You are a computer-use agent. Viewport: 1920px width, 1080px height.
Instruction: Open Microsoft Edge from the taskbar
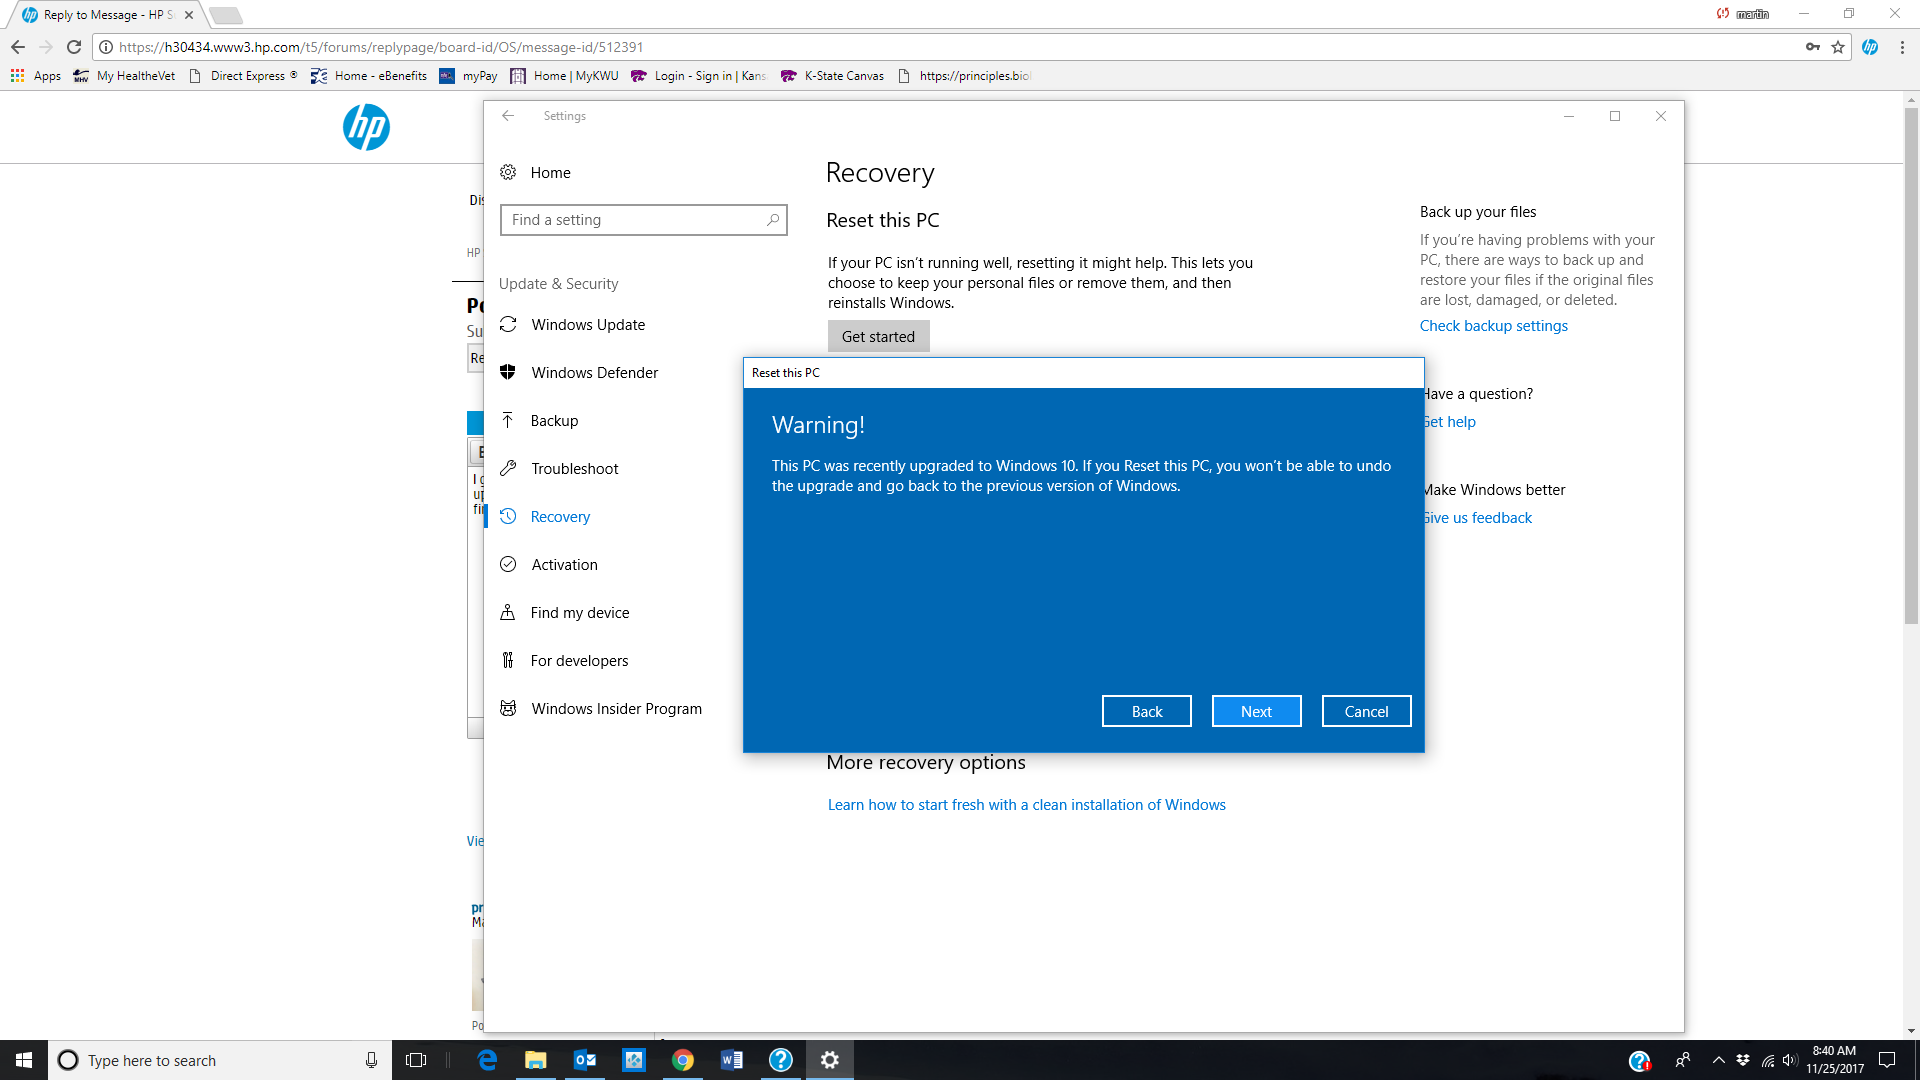tap(487, 1060)
